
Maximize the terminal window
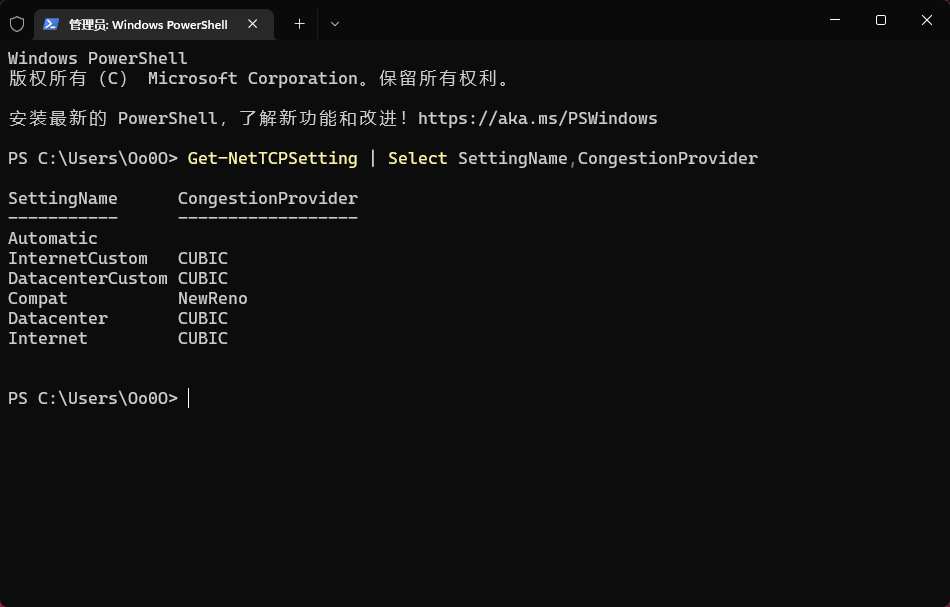881,20
